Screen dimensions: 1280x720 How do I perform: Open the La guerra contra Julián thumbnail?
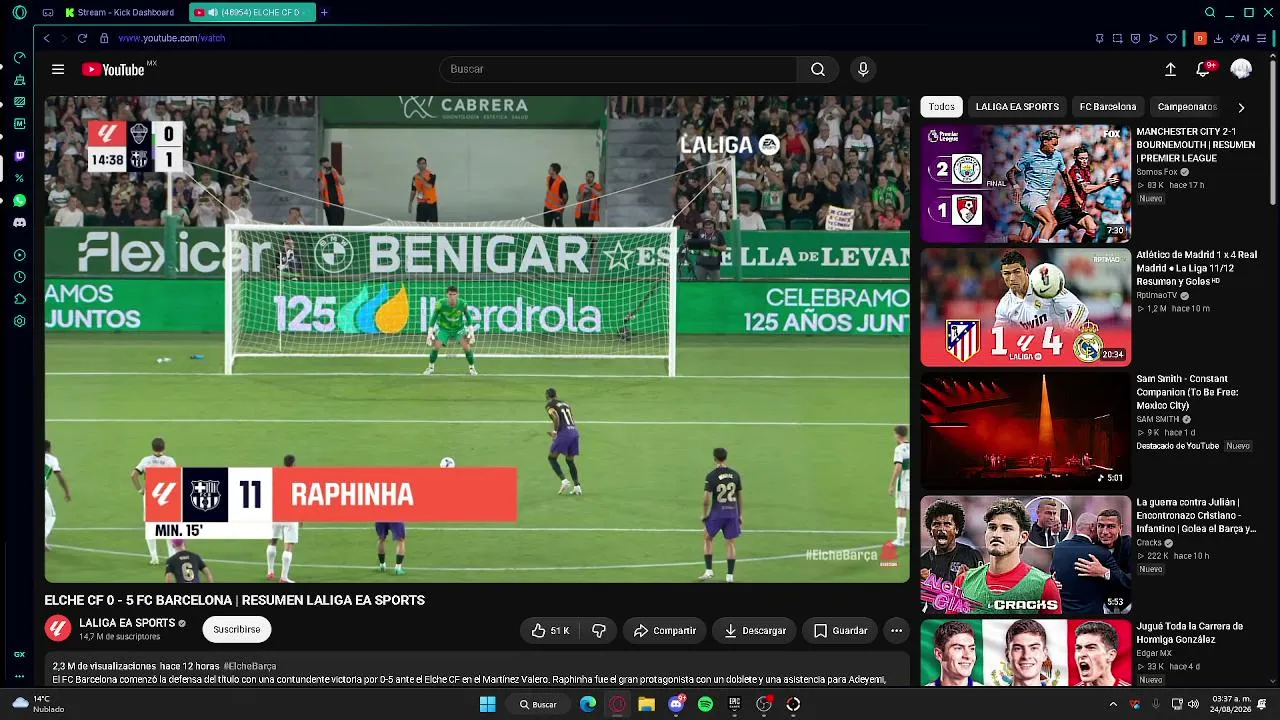(x=1026, y=556)
